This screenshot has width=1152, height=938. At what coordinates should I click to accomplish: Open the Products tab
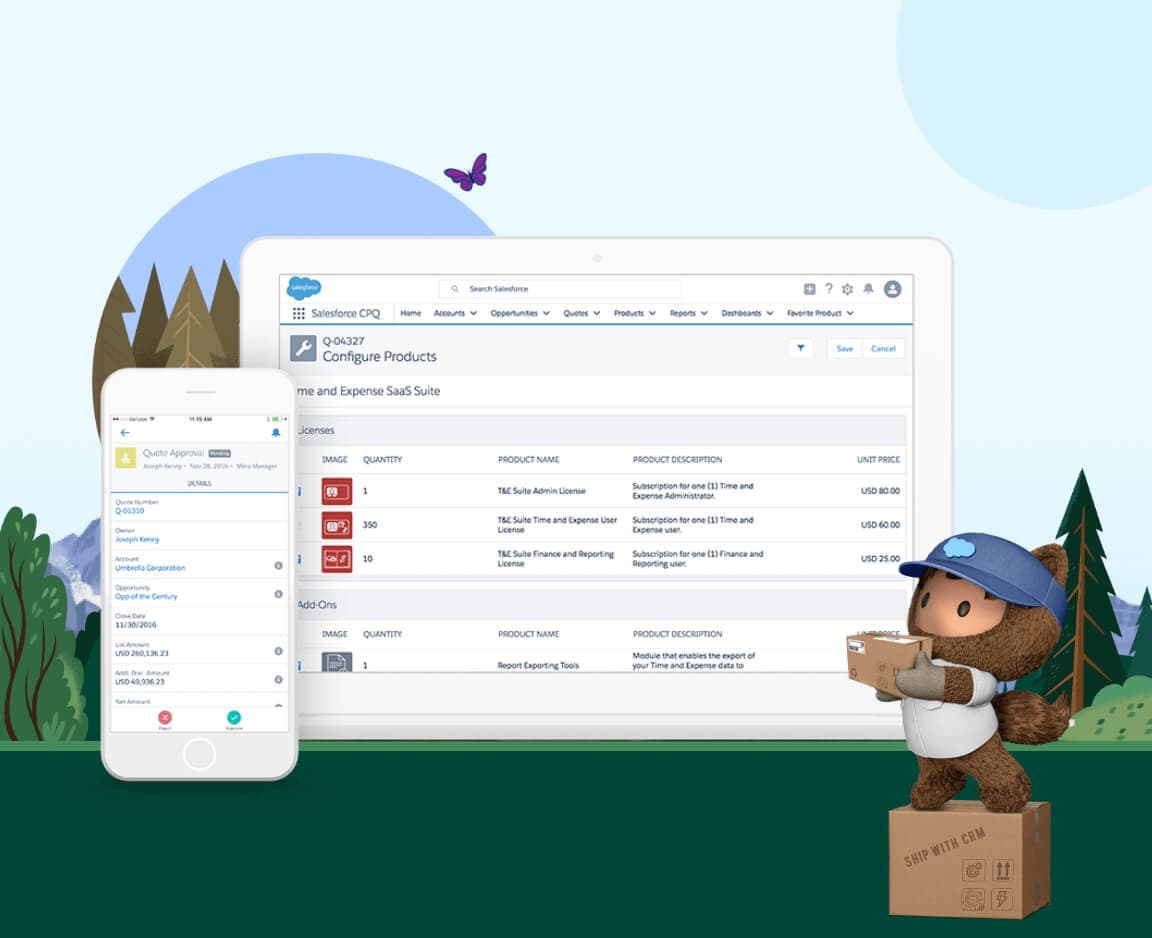(x=629, y=314)
